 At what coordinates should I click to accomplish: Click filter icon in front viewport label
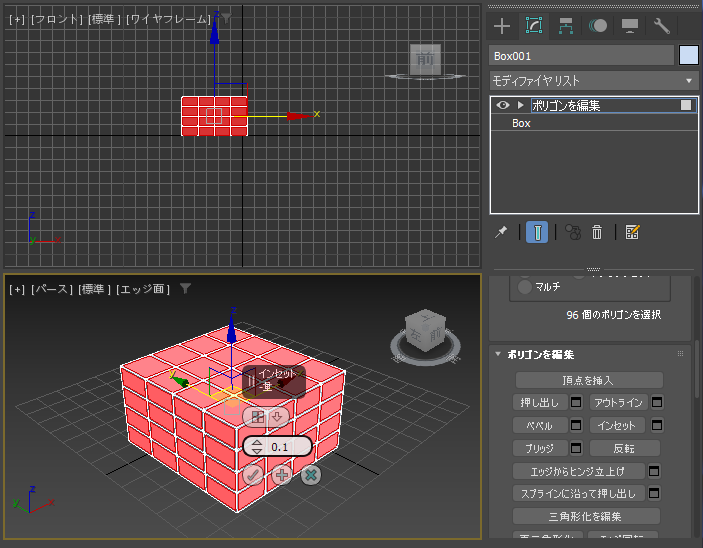coord(226,18)
